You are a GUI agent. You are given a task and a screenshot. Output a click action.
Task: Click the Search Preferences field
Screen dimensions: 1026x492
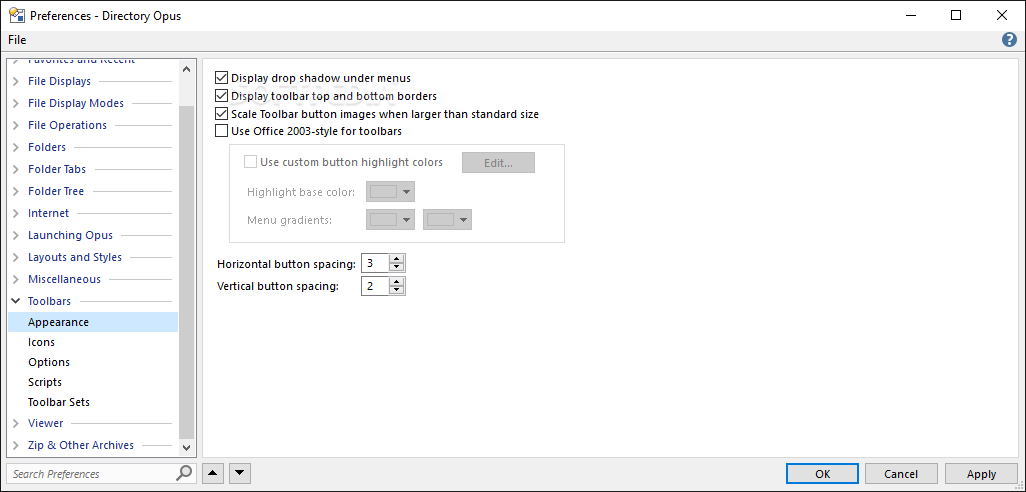click(92, 473)
